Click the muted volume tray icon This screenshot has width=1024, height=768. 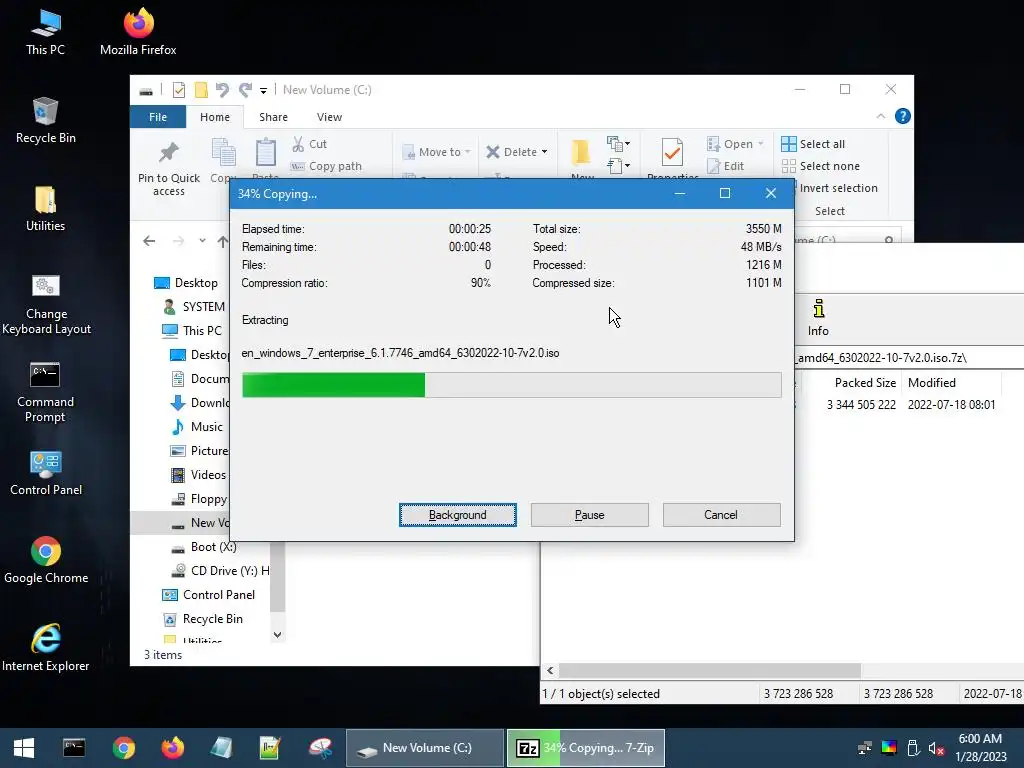pos(936,748)
